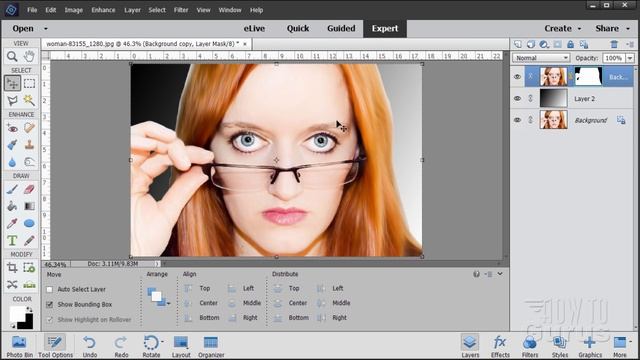Expand the Open button dropdown arrow
The height and width of the screenshot is (360, 640).
coord(46,29)
